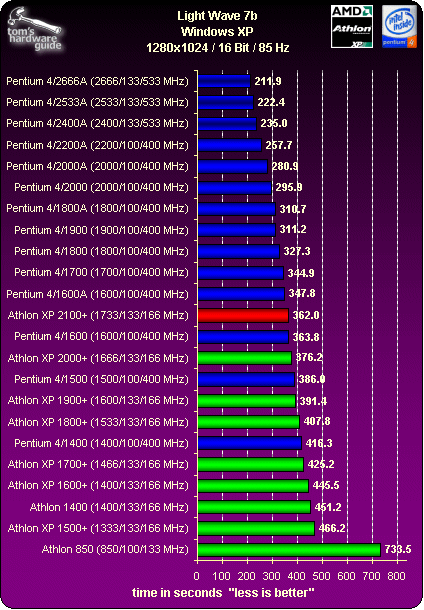Screen dimensions: 424x610
Task: Click the Tom's Hardware Guide hammer logo
Action: 34,29
